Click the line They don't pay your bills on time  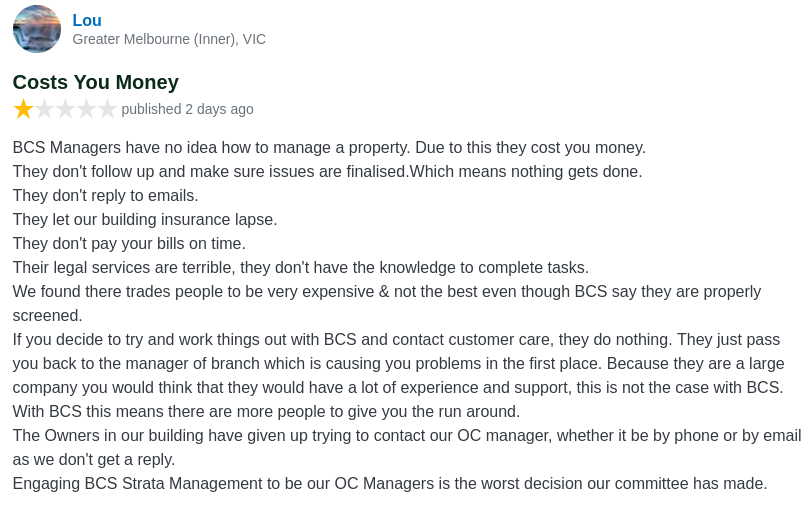129,243
